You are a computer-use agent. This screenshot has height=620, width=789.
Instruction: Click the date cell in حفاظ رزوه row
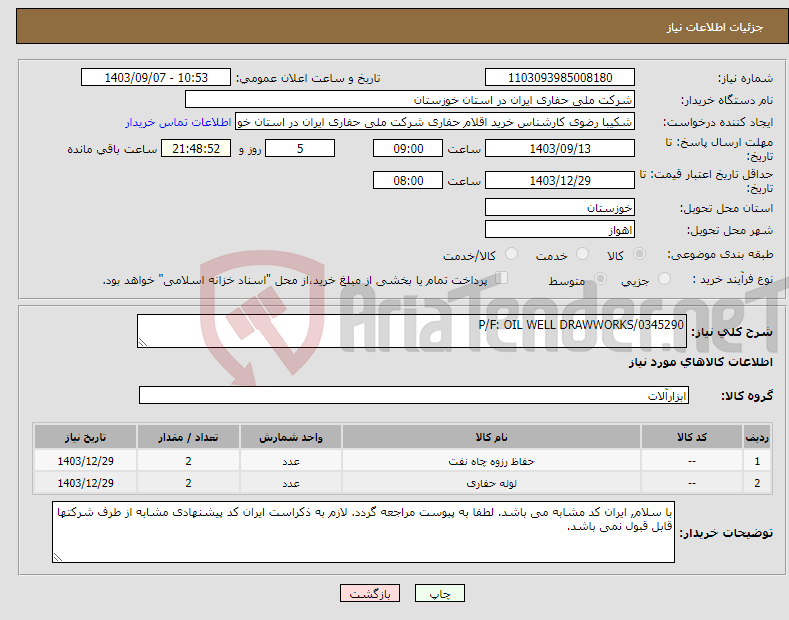(86, 461)
